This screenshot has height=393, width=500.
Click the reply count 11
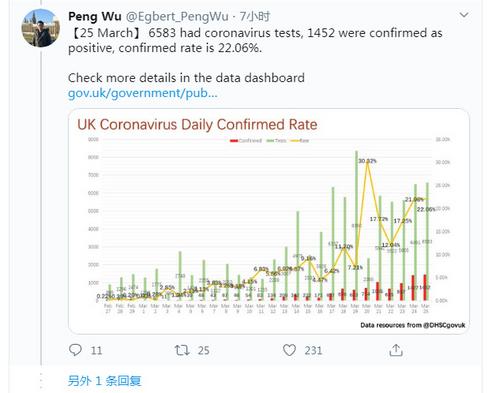(96, 350)
